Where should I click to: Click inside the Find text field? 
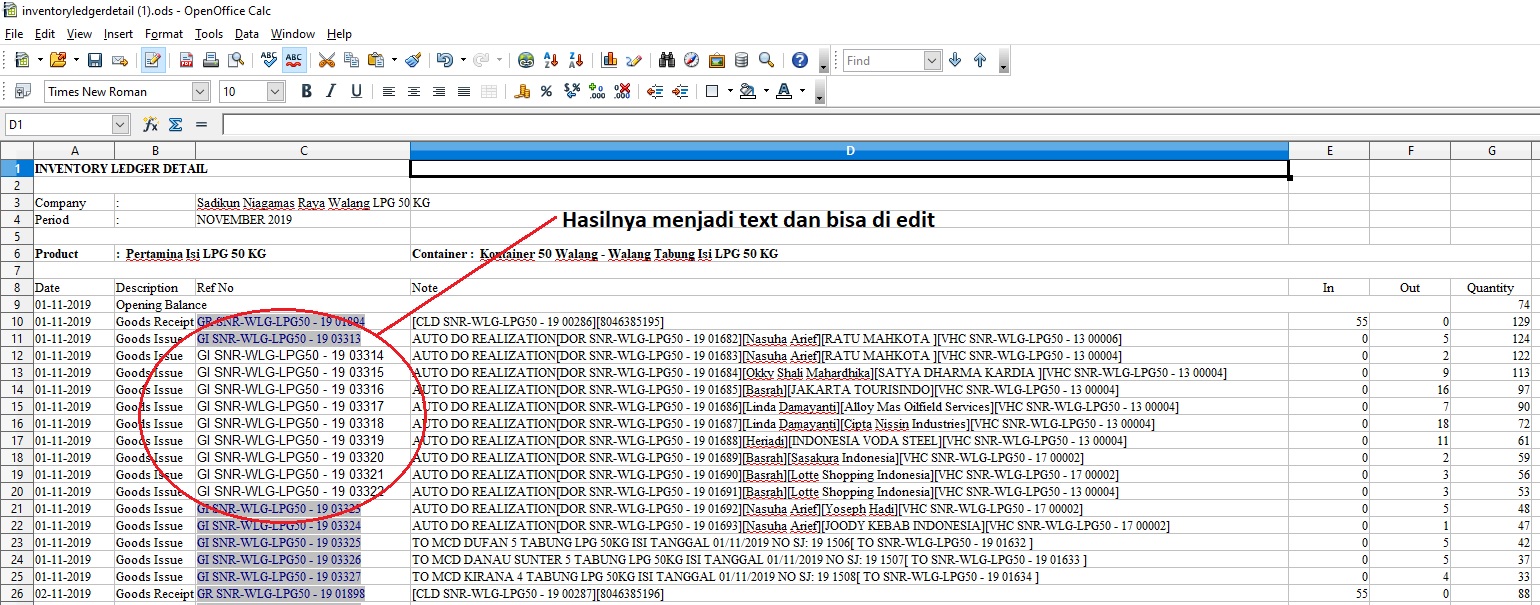tap(884, 61)
